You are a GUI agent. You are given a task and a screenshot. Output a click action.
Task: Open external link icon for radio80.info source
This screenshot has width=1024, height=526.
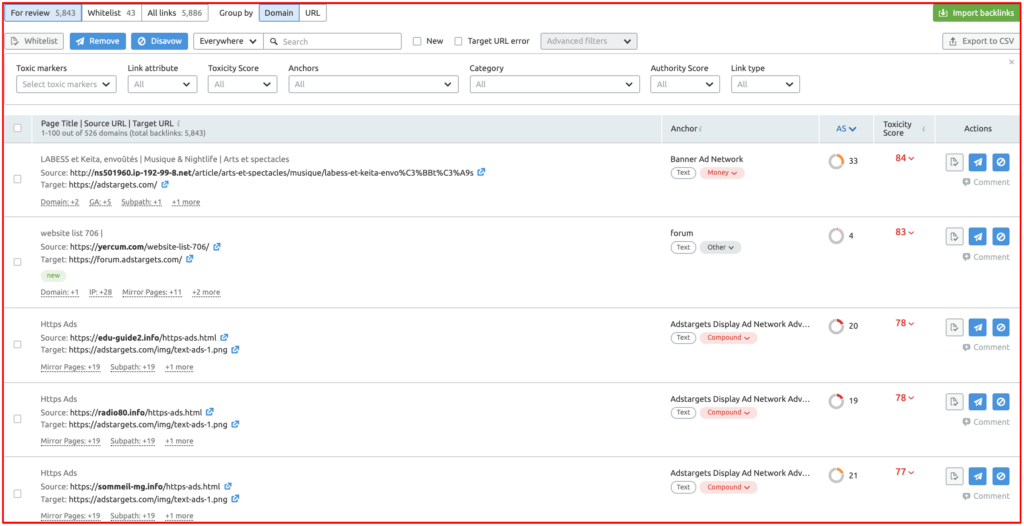[x=210, y=412]
